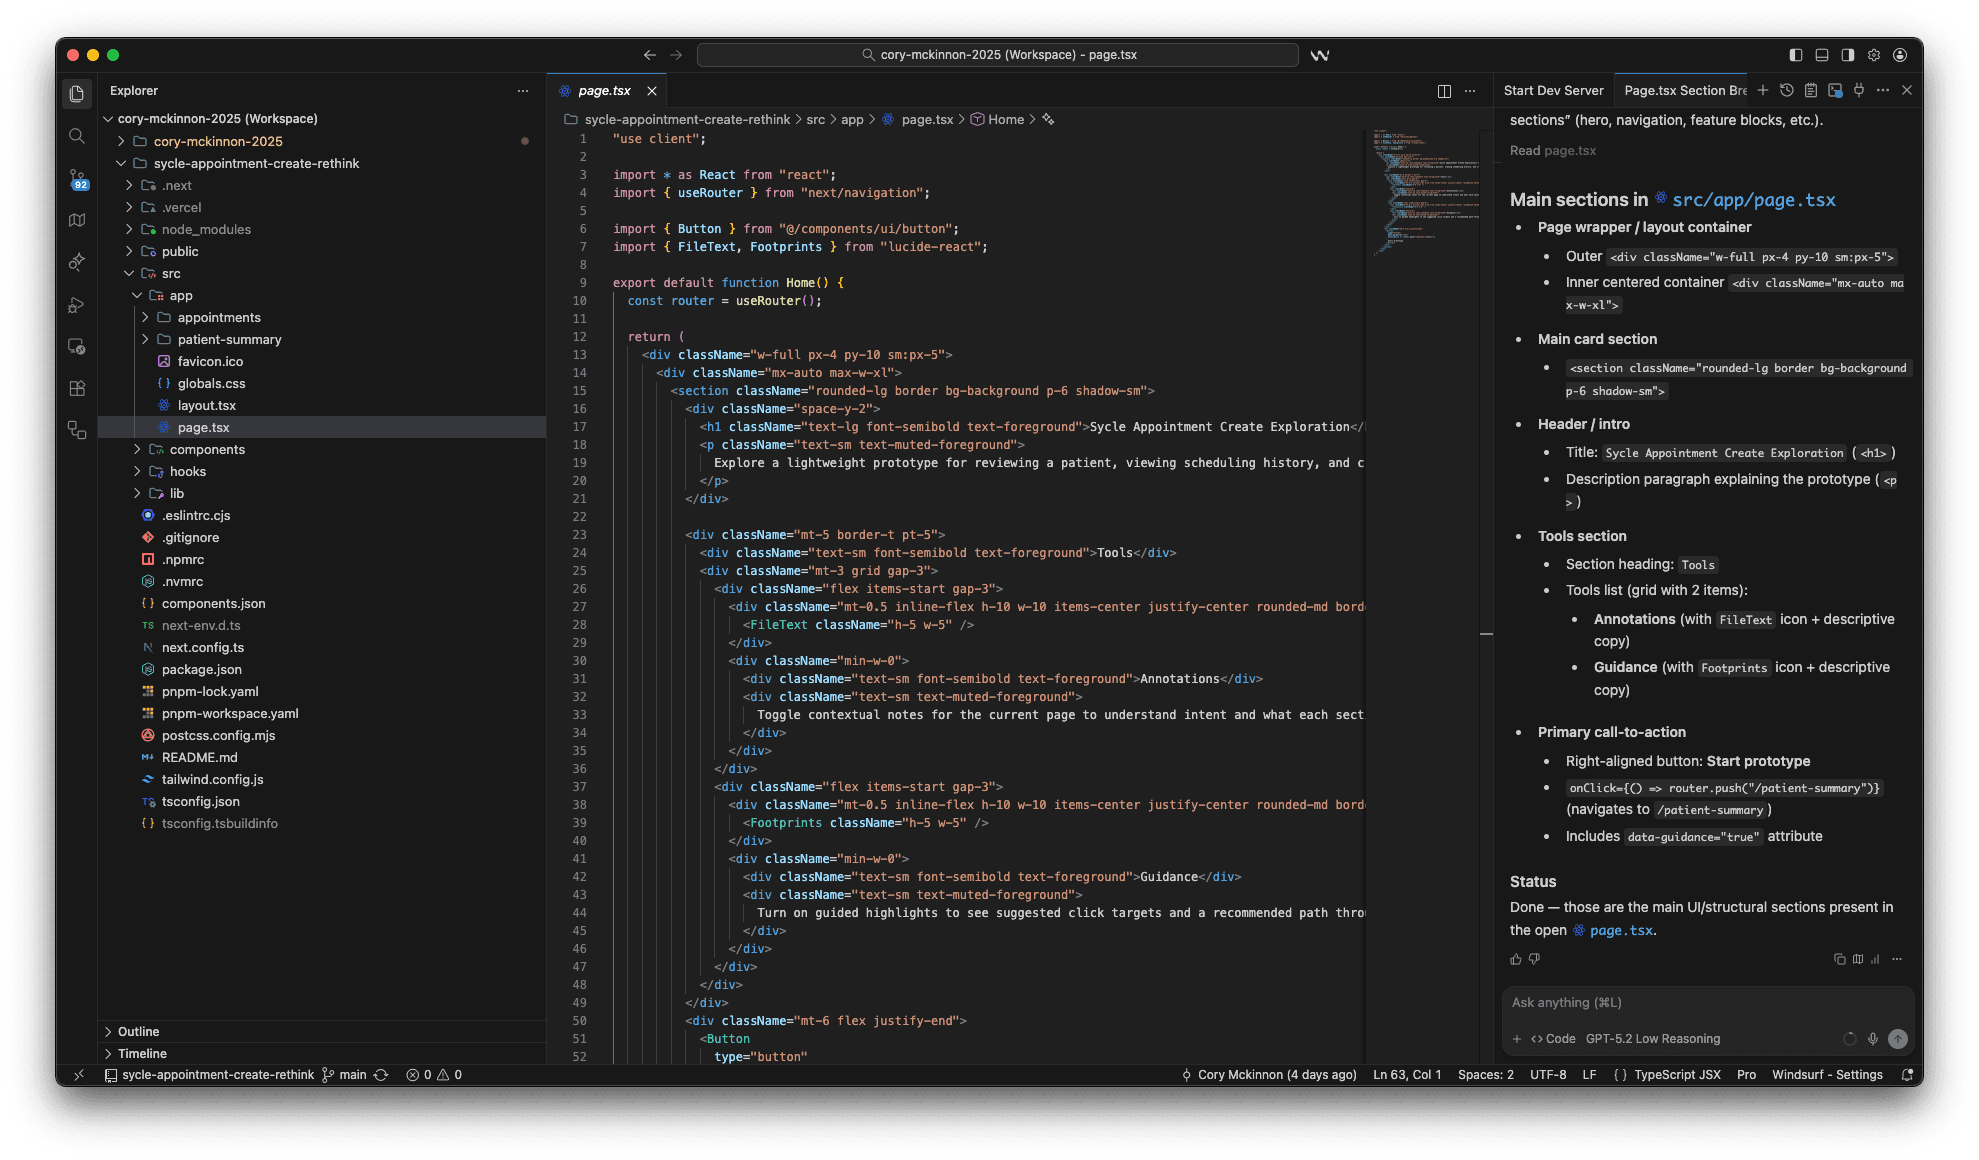Open the Extensions panel
Screen dimensions: 1979x1160
click(77, 386)
